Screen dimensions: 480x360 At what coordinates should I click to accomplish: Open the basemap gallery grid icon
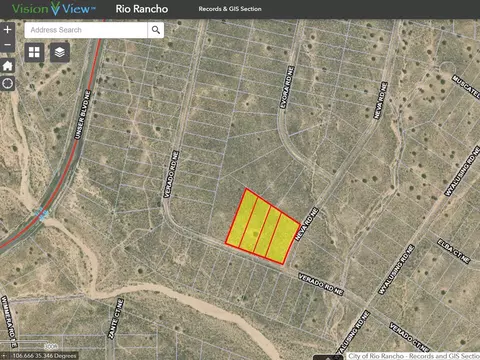[34, 52]
